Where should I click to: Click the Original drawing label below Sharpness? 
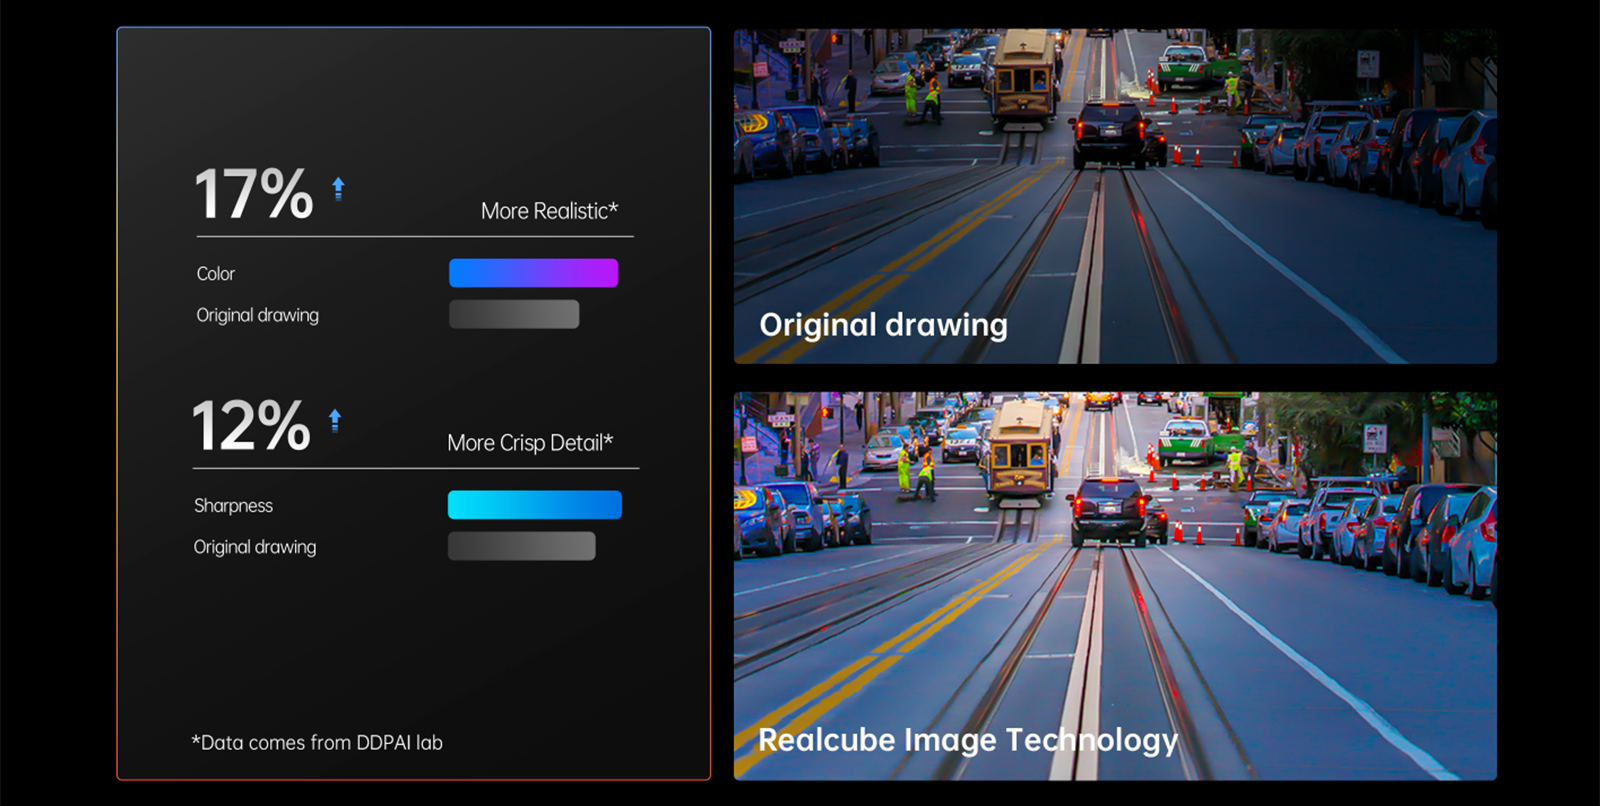coord(255,547)
